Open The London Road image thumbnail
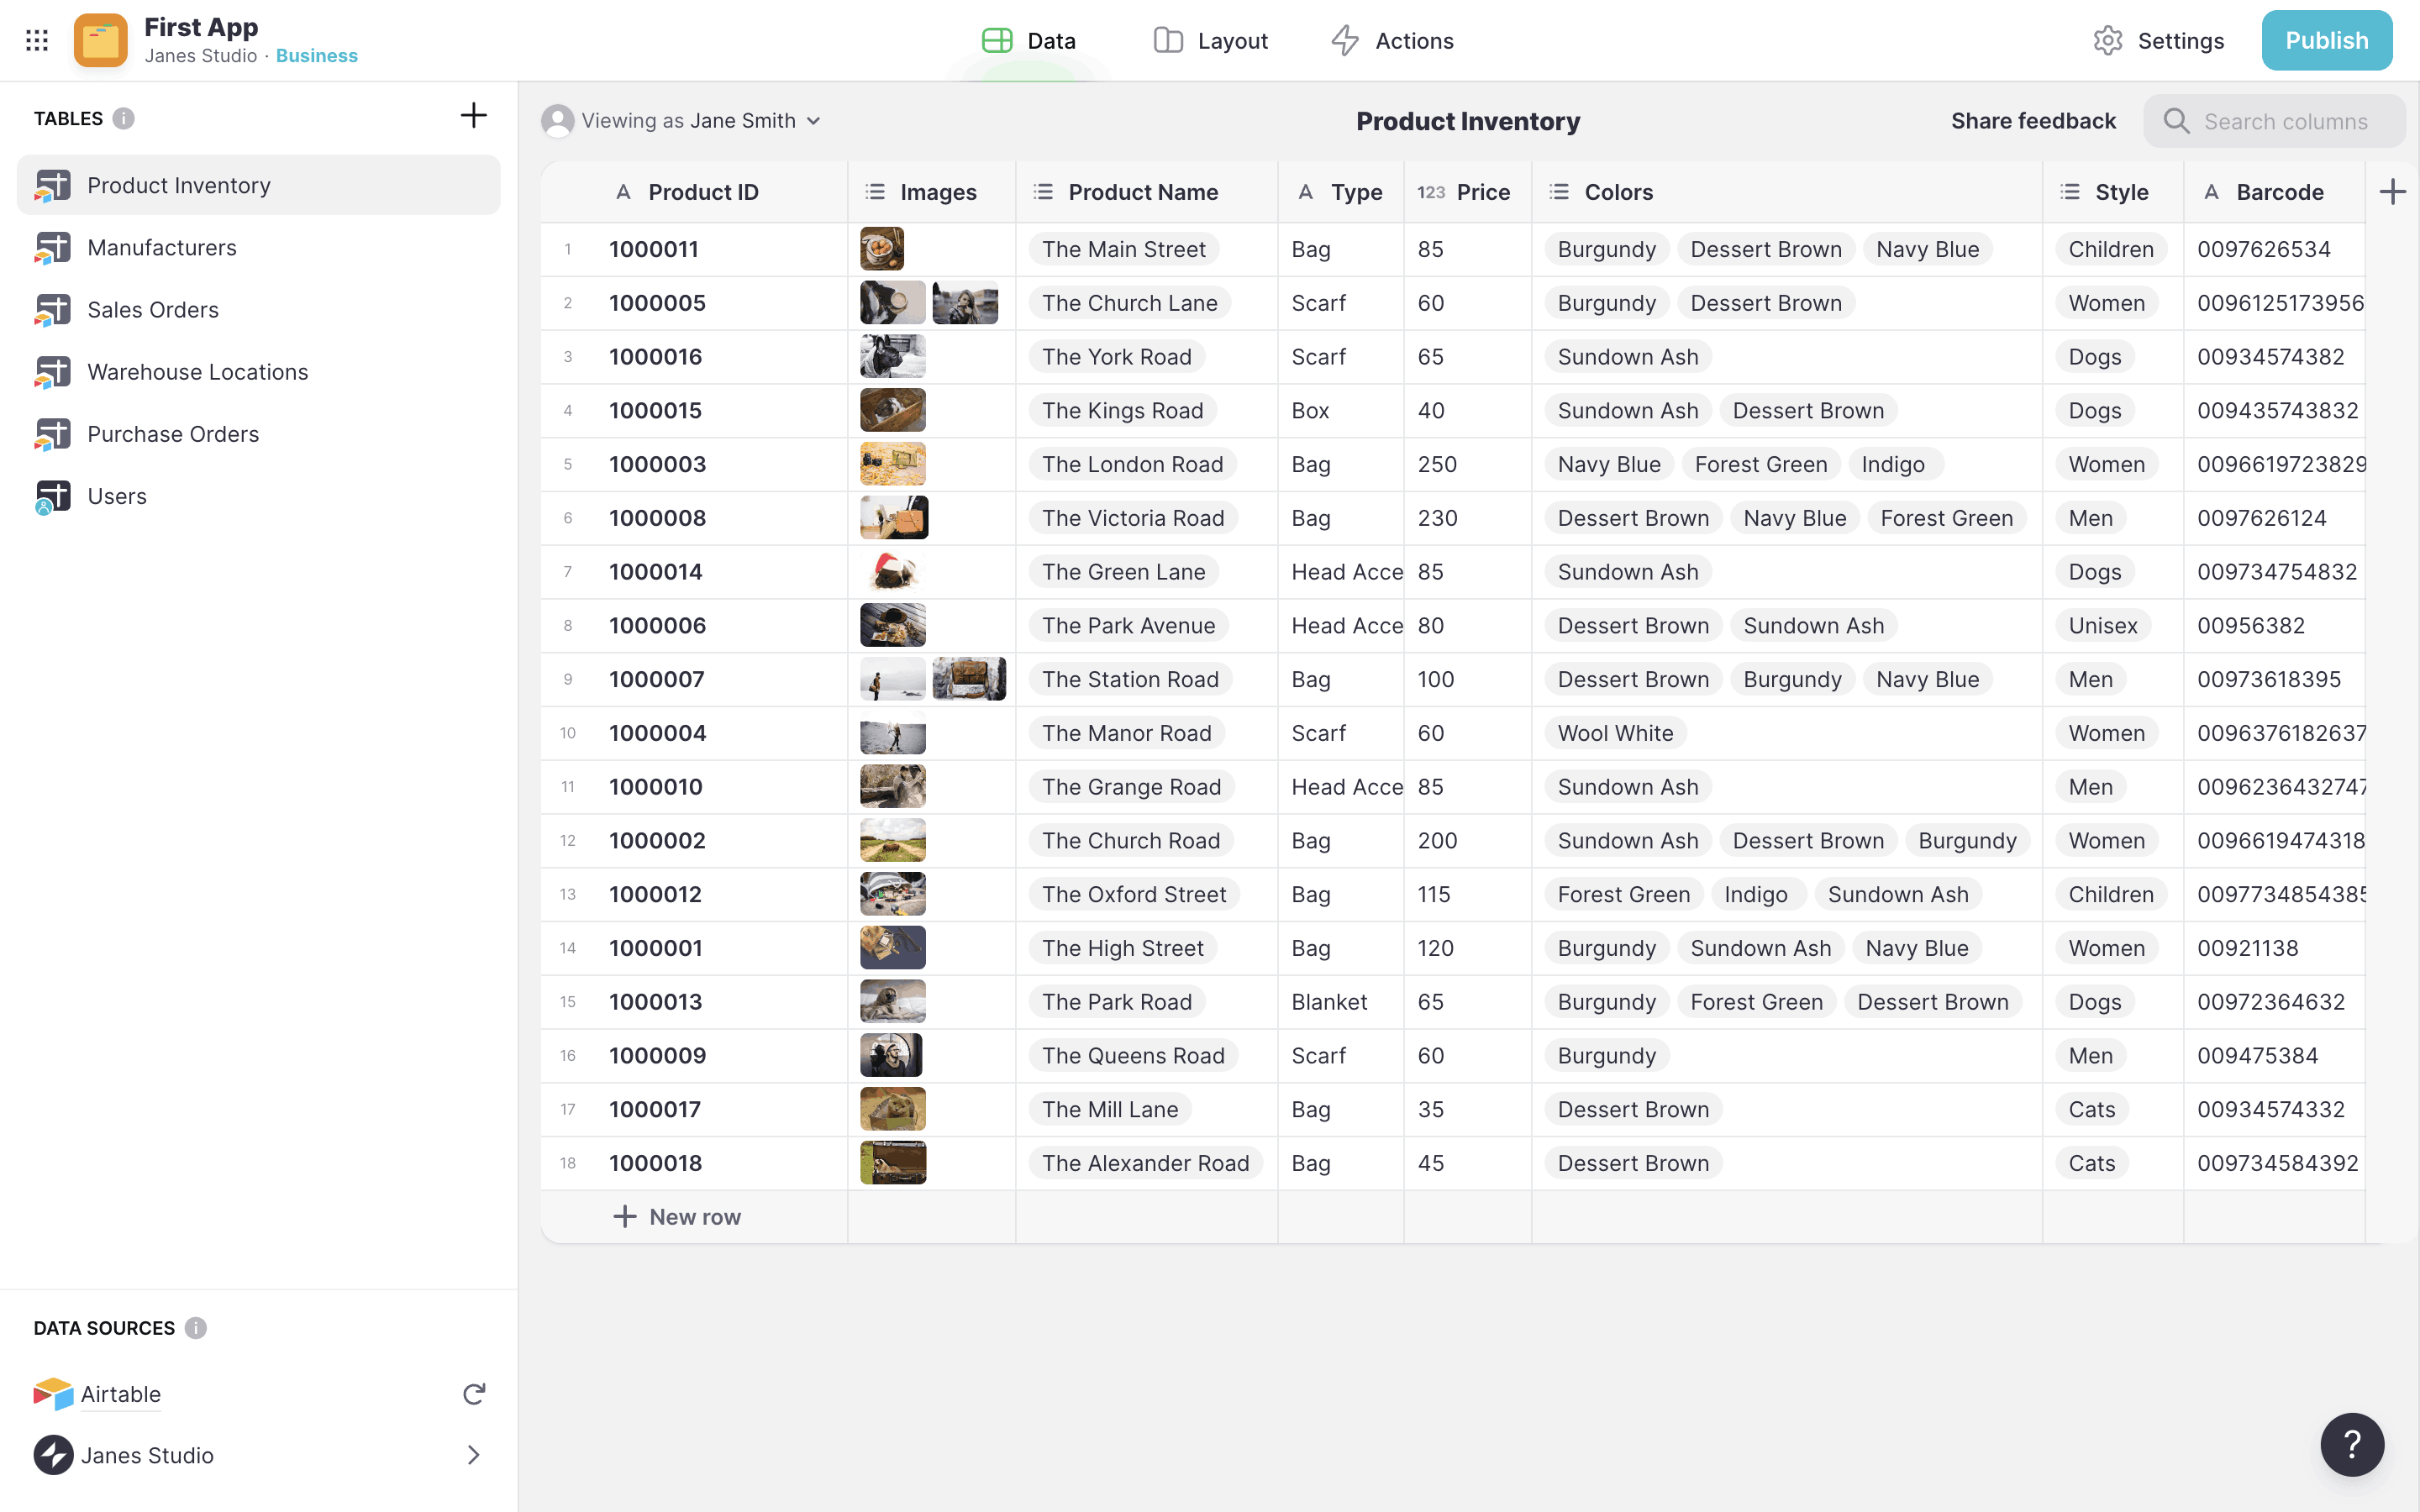This screenshot has width=2420, height=1512. [892, 464]
